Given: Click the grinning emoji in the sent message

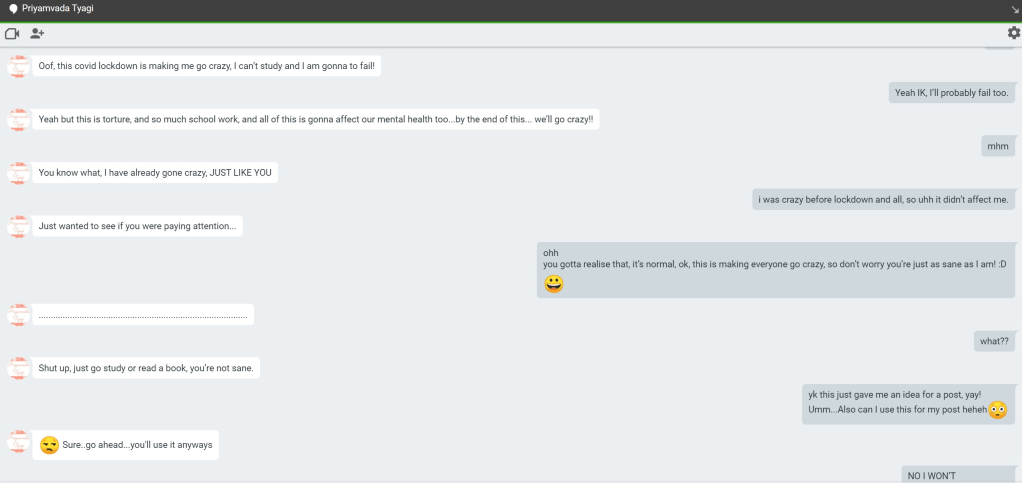Looking at the screenshot, I should pos(554,284).
